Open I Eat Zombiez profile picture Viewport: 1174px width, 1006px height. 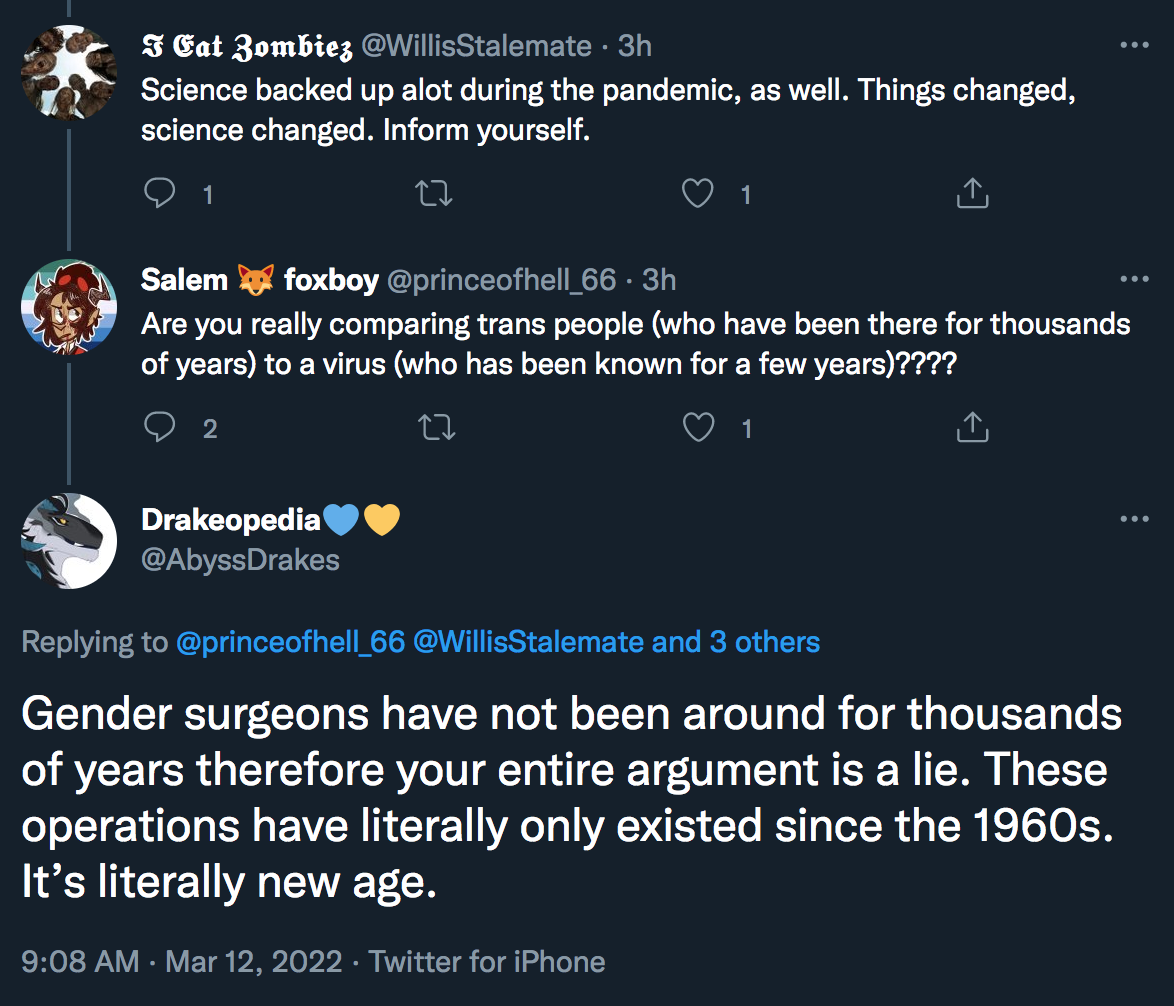[x=69, y=73]
